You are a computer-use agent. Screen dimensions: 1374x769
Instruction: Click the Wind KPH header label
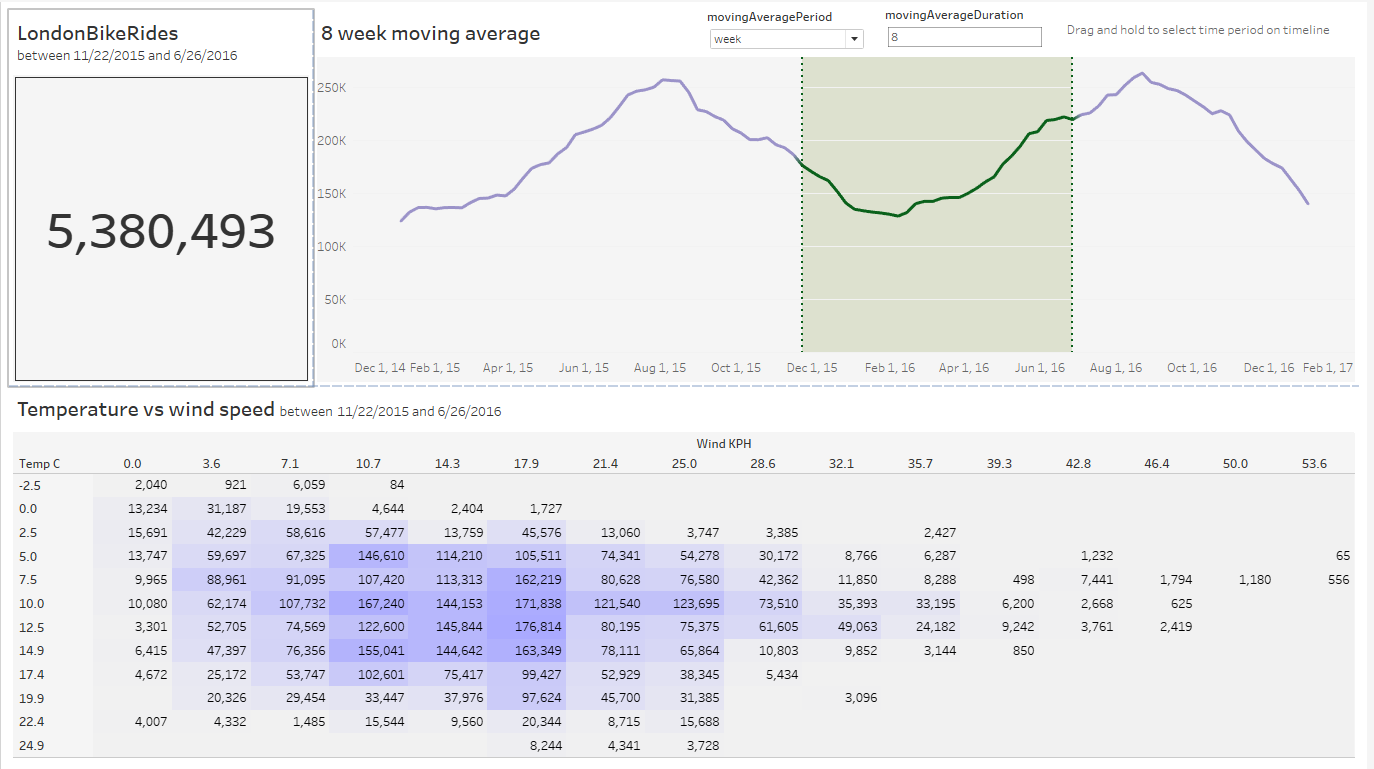coord(725,443)
